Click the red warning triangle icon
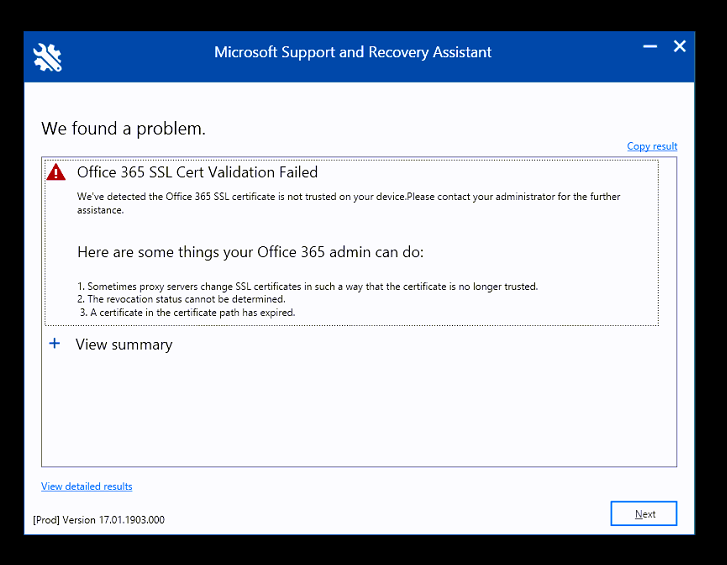727x565 pixels. tap(56, 172)
